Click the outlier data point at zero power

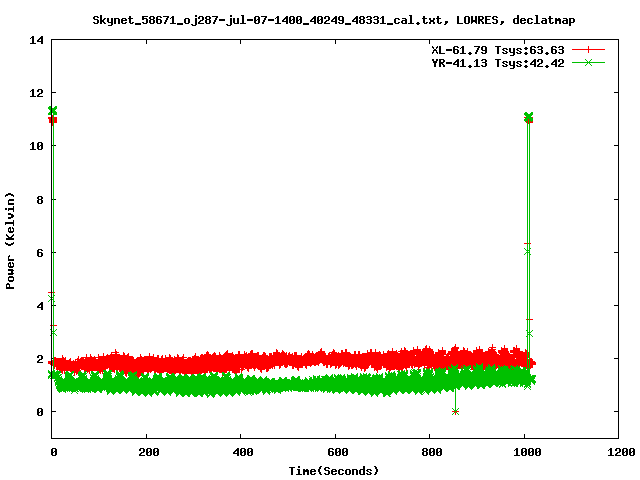click(x=456, y=411)
